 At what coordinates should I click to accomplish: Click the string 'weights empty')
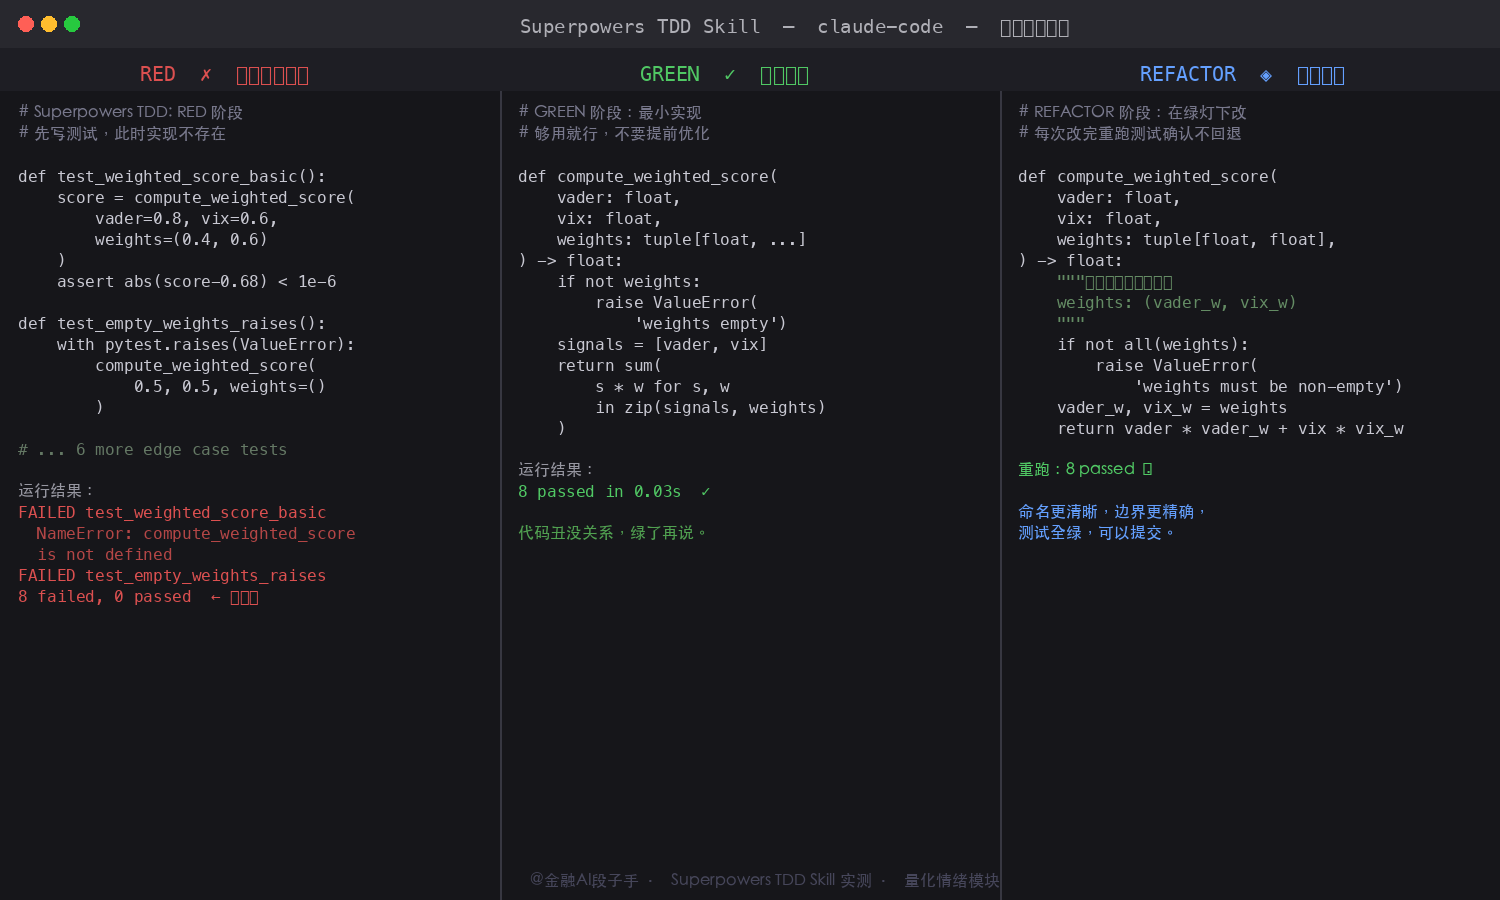(711, 324)
